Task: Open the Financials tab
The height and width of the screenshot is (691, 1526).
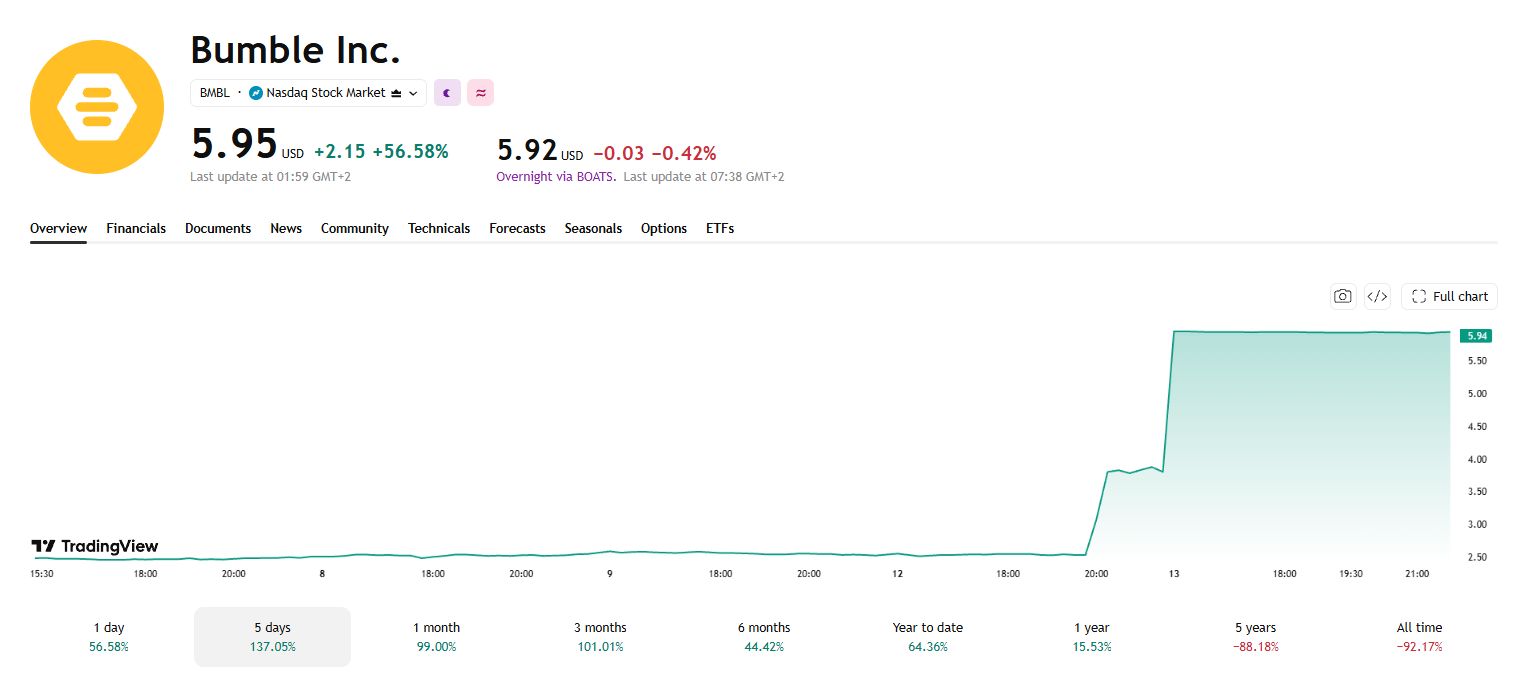Action: [136, 228]
